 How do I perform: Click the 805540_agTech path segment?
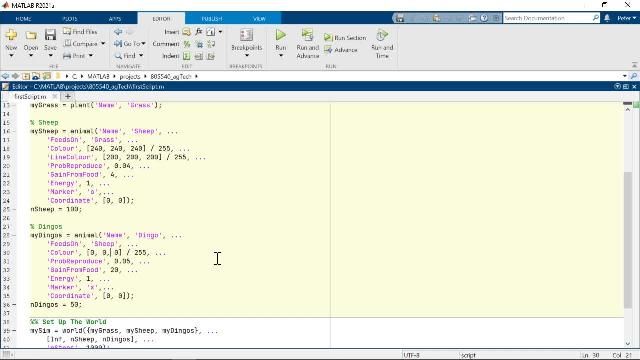click(x=171, y=76)
